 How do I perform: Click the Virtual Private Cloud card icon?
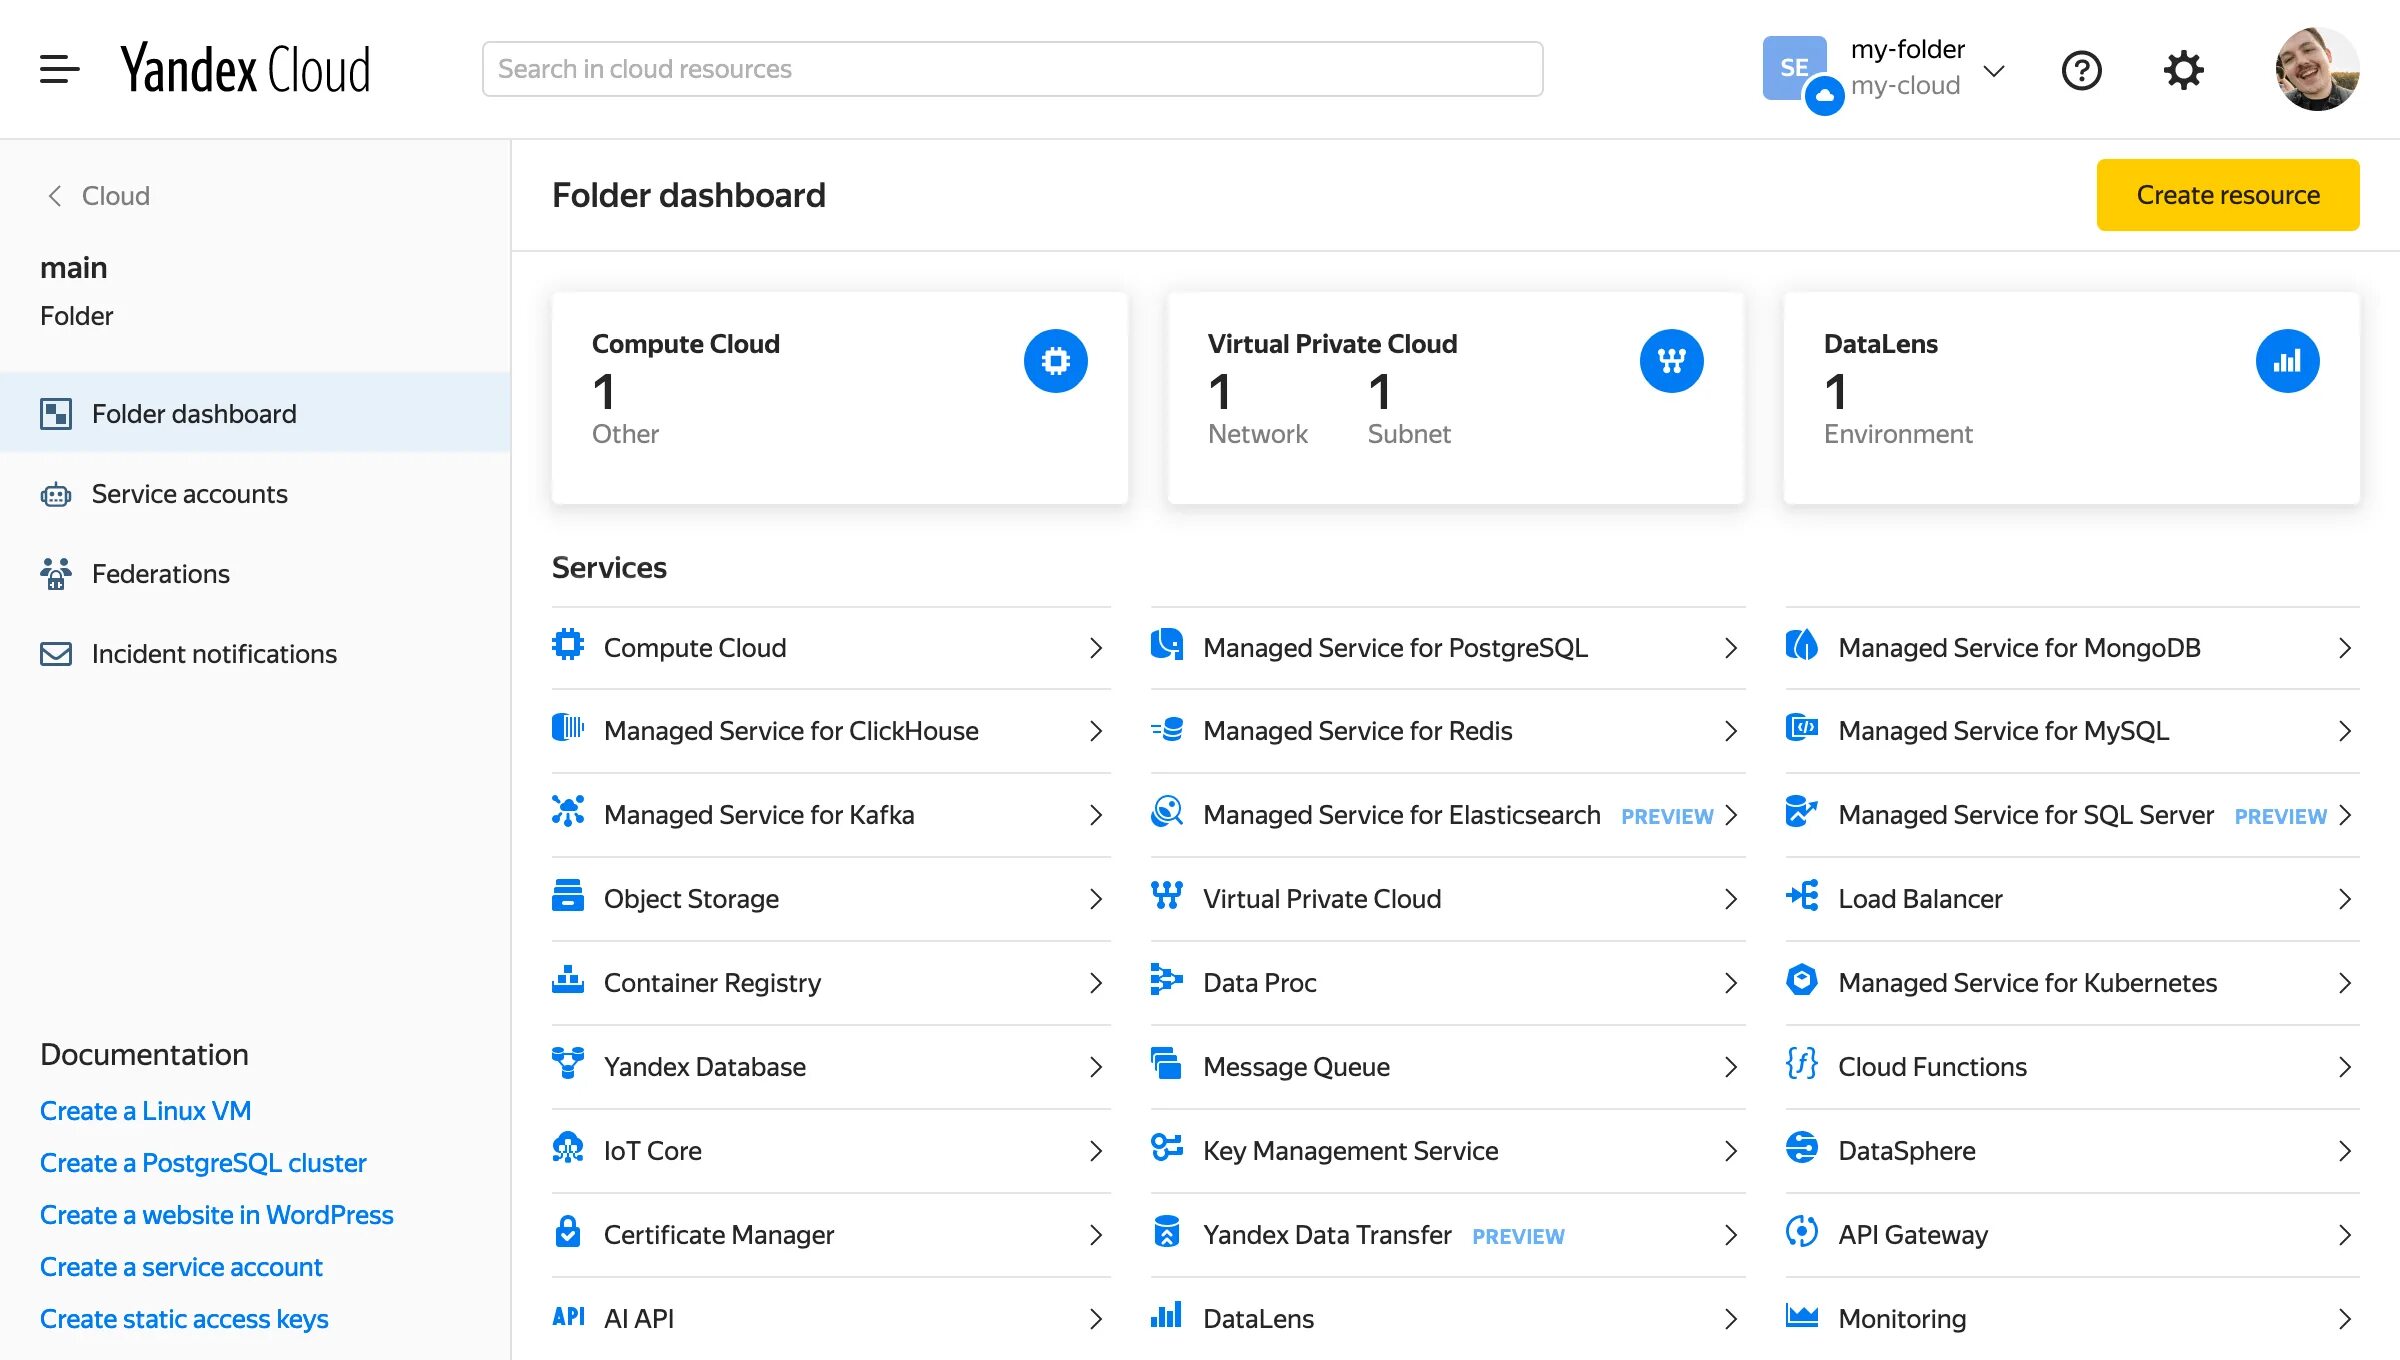[1671, 361]
